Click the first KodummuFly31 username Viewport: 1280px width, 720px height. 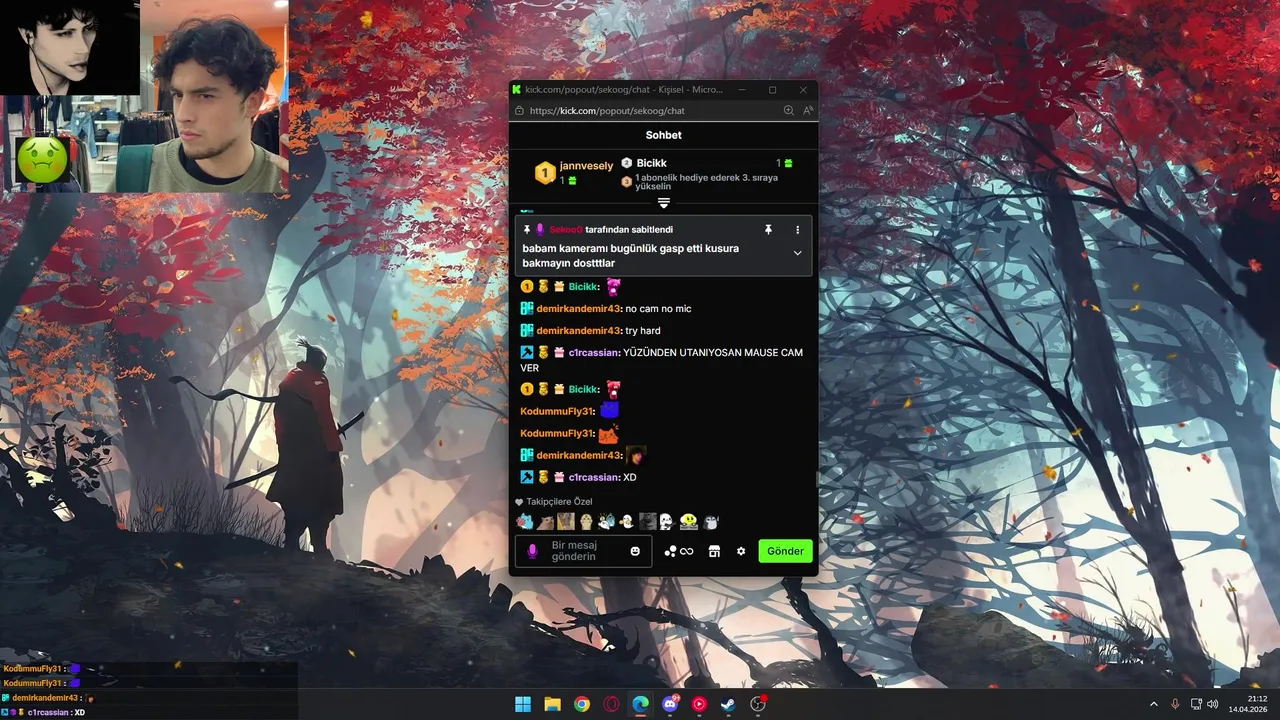coord(557,411)
